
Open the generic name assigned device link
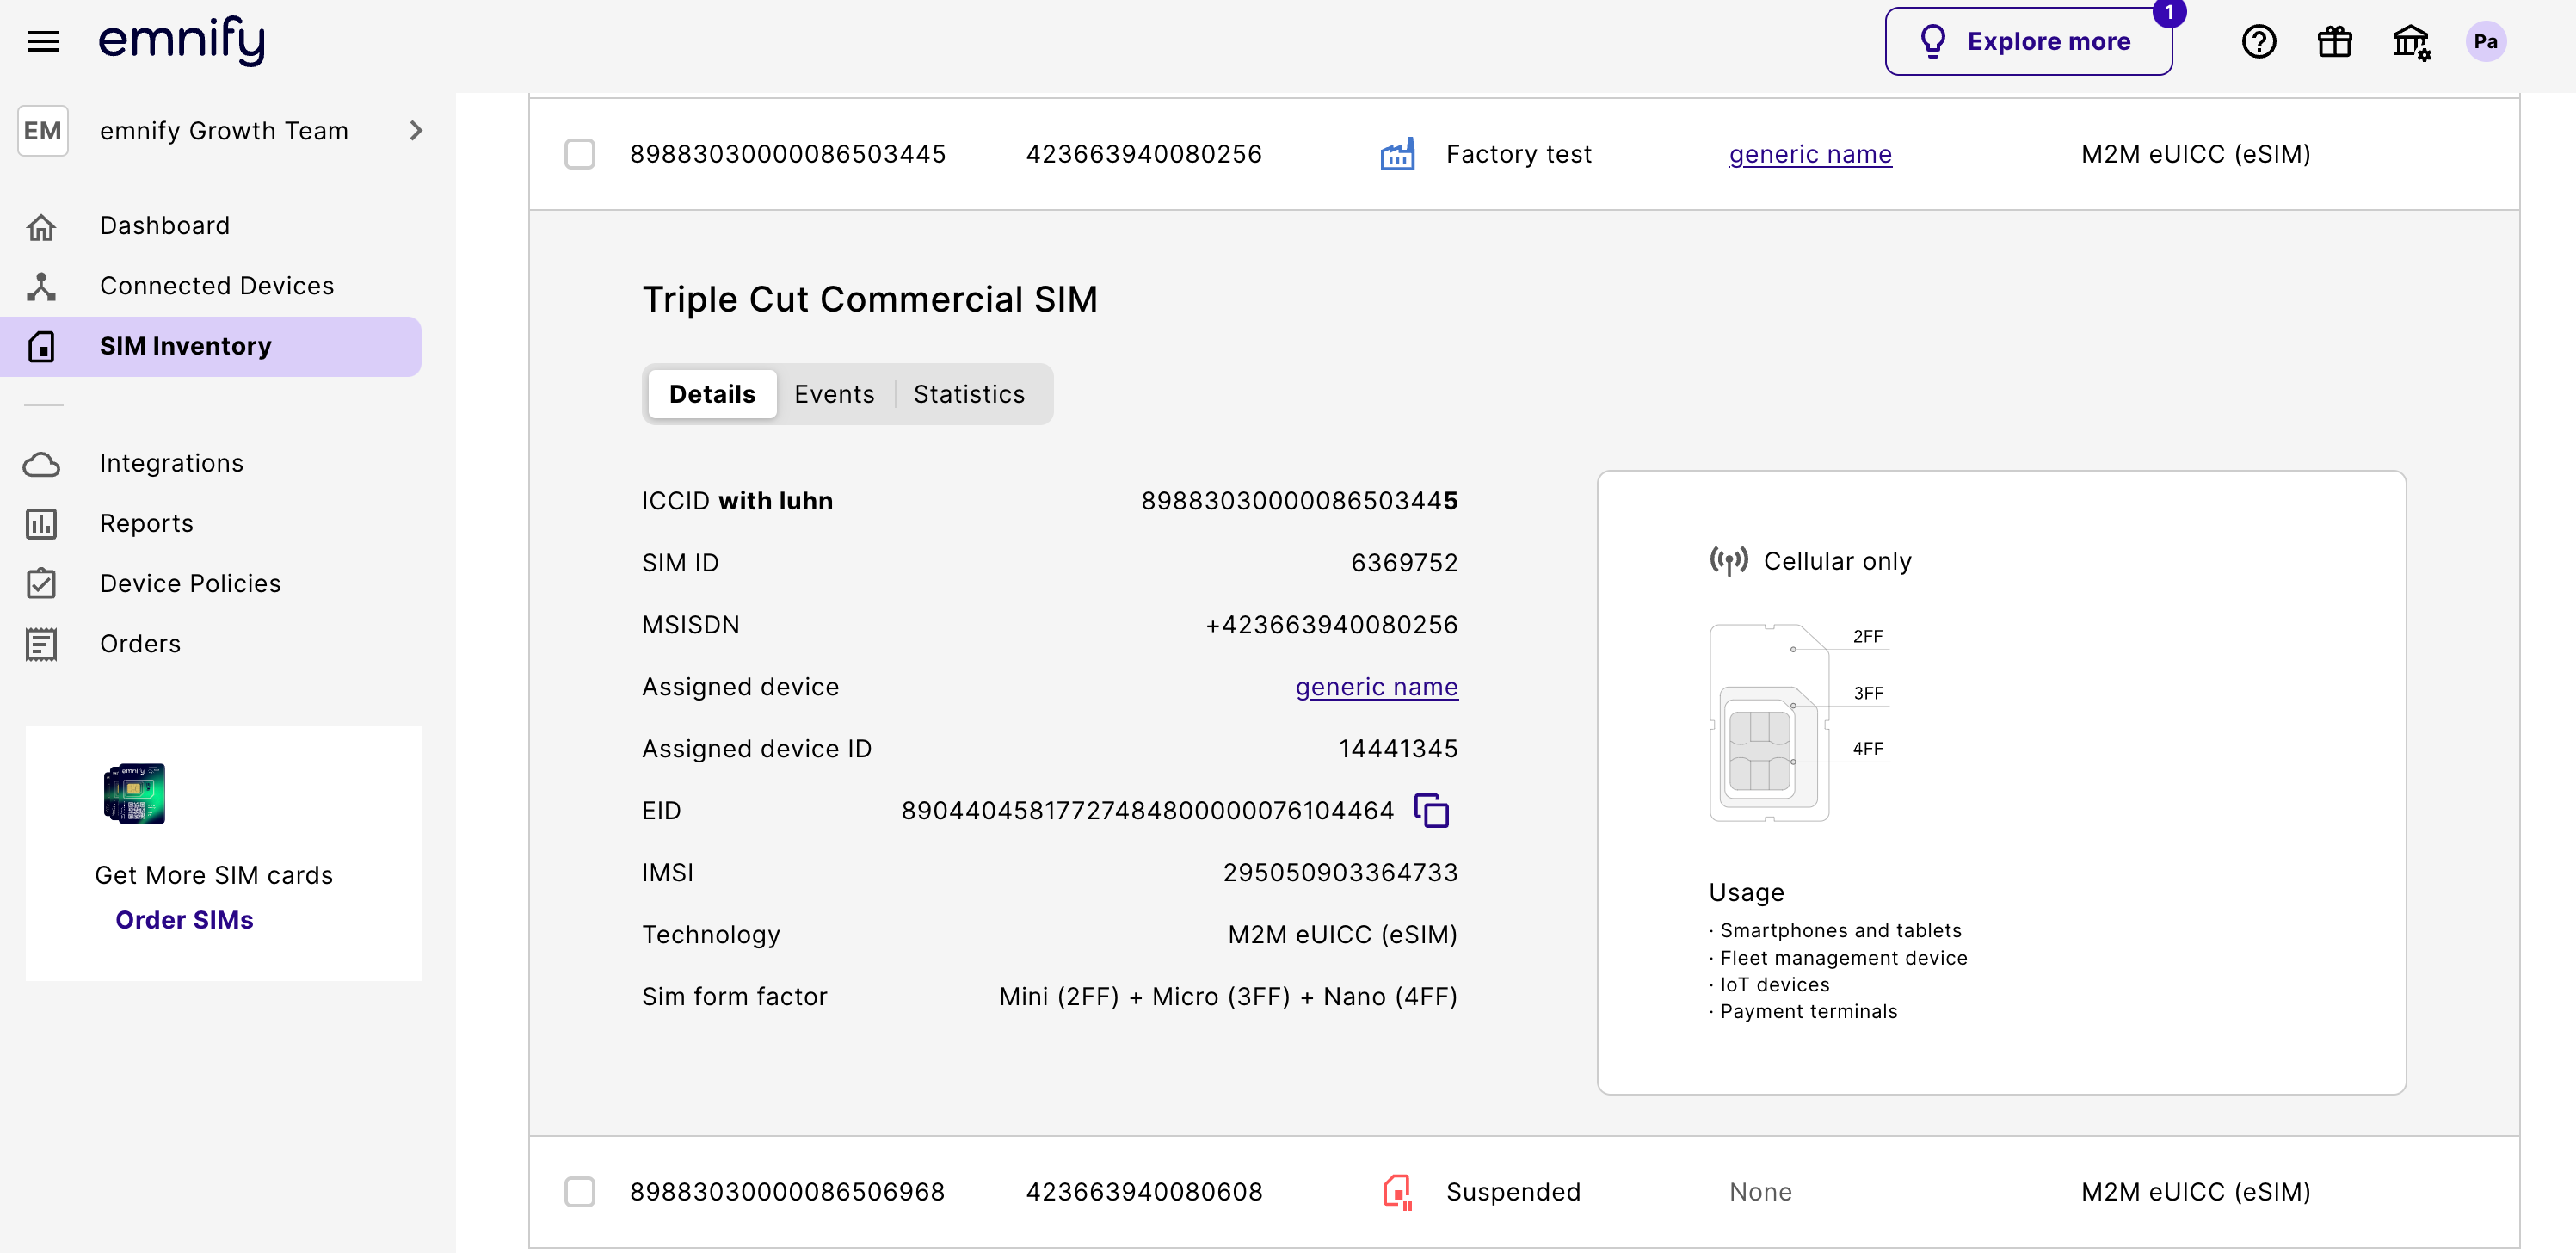(1377, 687)
